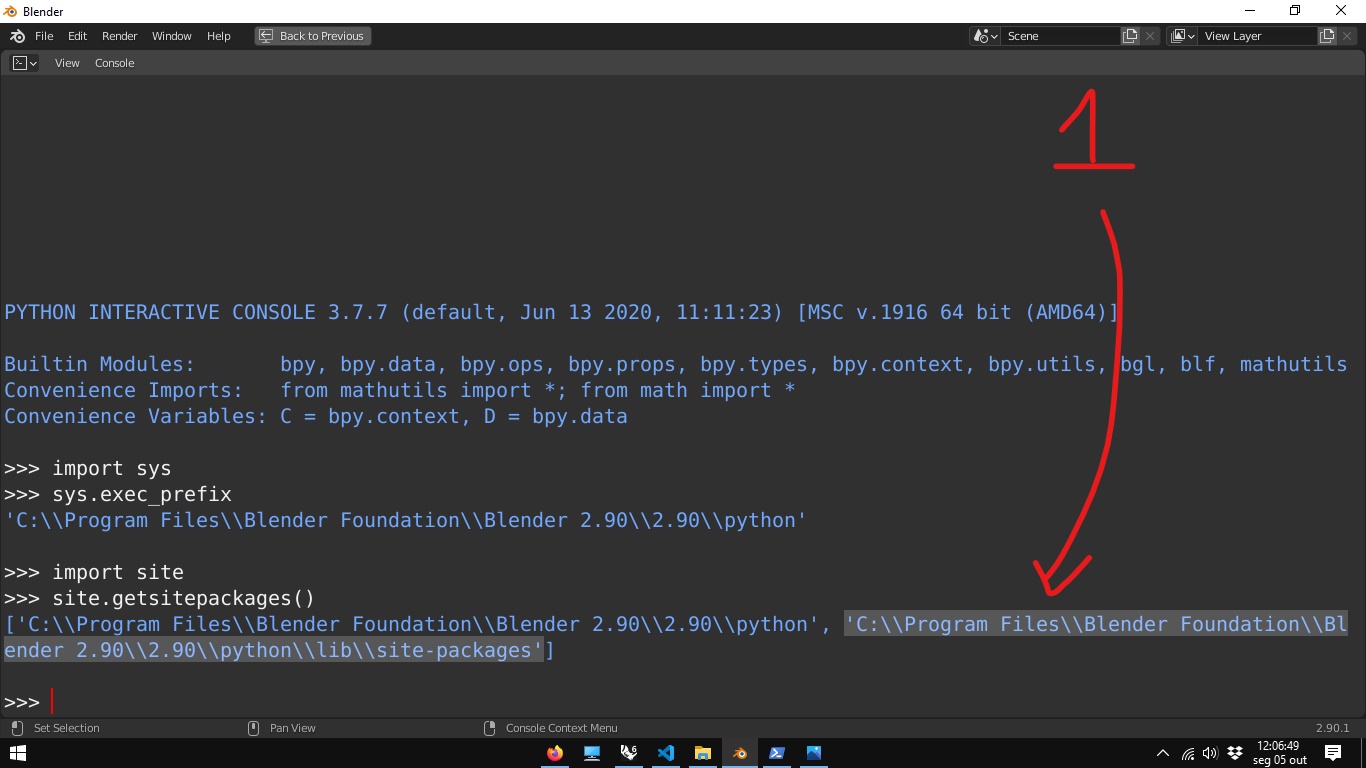Click the Dropbox tray icon
Image resolution: width=1366 pixels, height=768 pixels.
tap(1235, 753)
